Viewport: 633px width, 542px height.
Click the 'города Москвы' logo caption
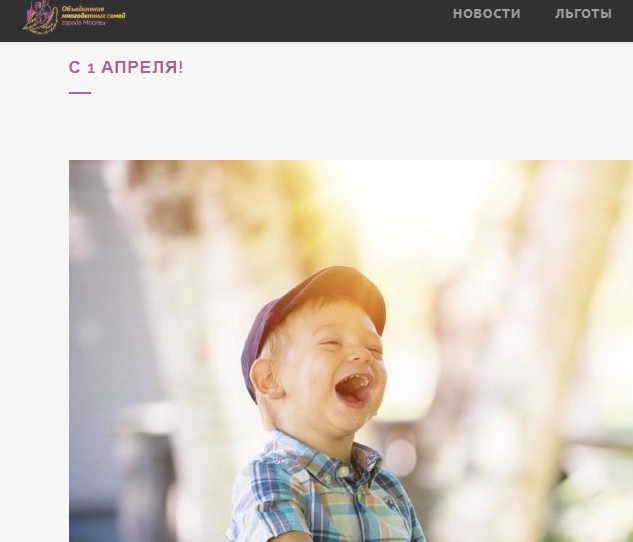point(84,23)
